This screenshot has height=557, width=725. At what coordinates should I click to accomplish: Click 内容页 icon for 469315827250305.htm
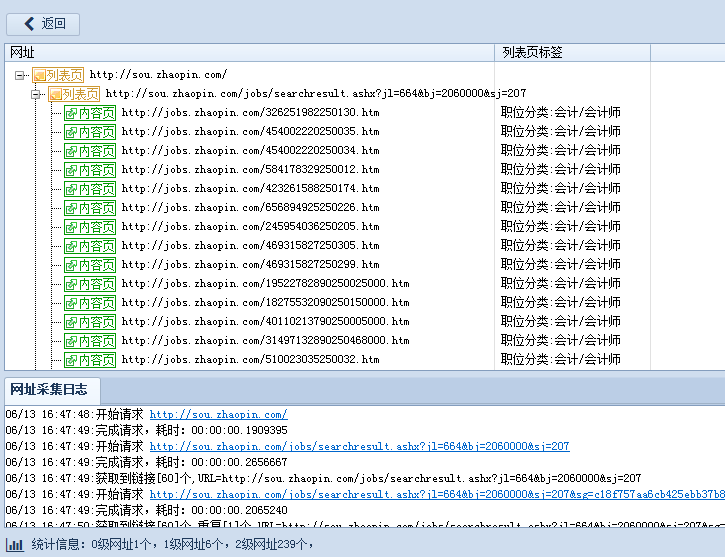pyautogui.click(x=90, y=245)
